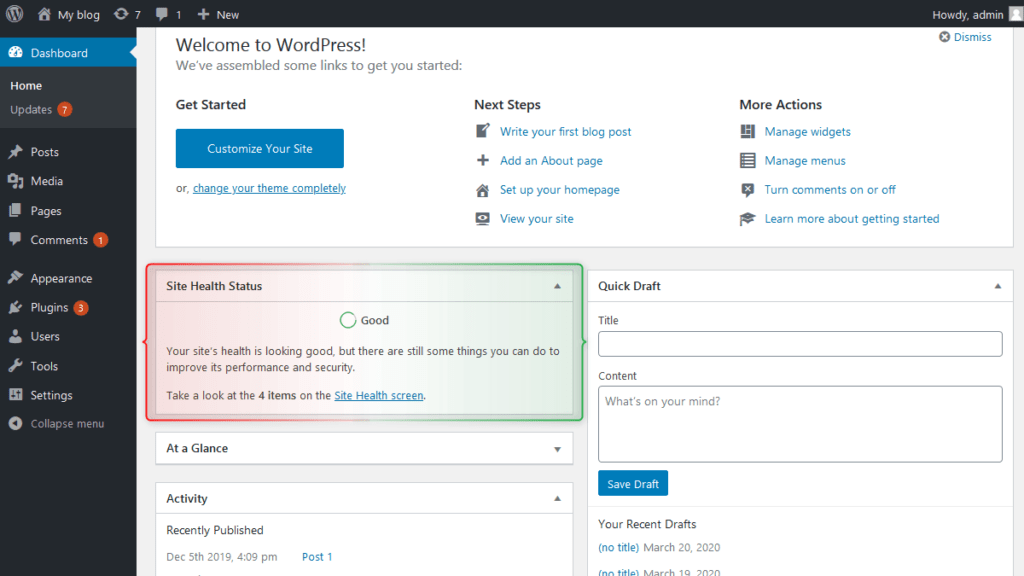Collapse the Activity panel
Screen dimensions: 1024x576
(557, 498)
